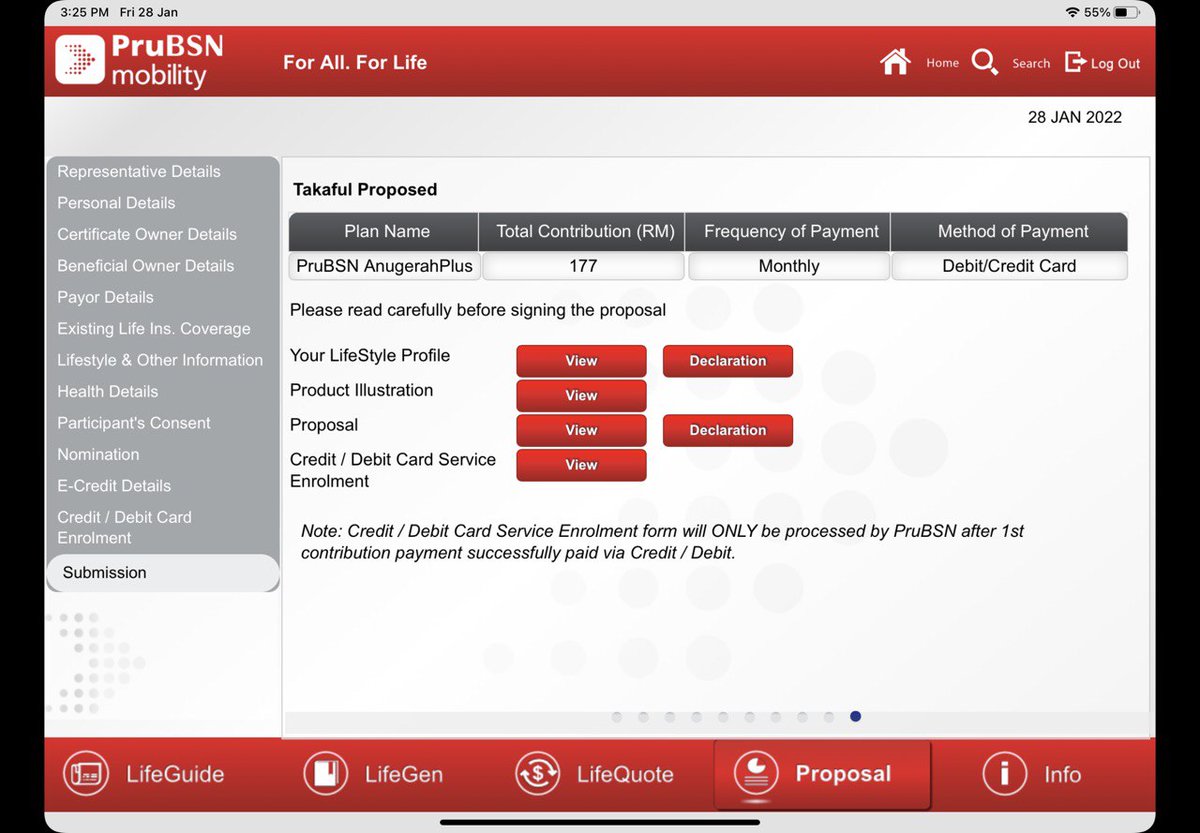This screenshot has width=1200, height=833.
Task: Tap the Debit/Credit Card payment method value
Action: (x=1009, y=266)
